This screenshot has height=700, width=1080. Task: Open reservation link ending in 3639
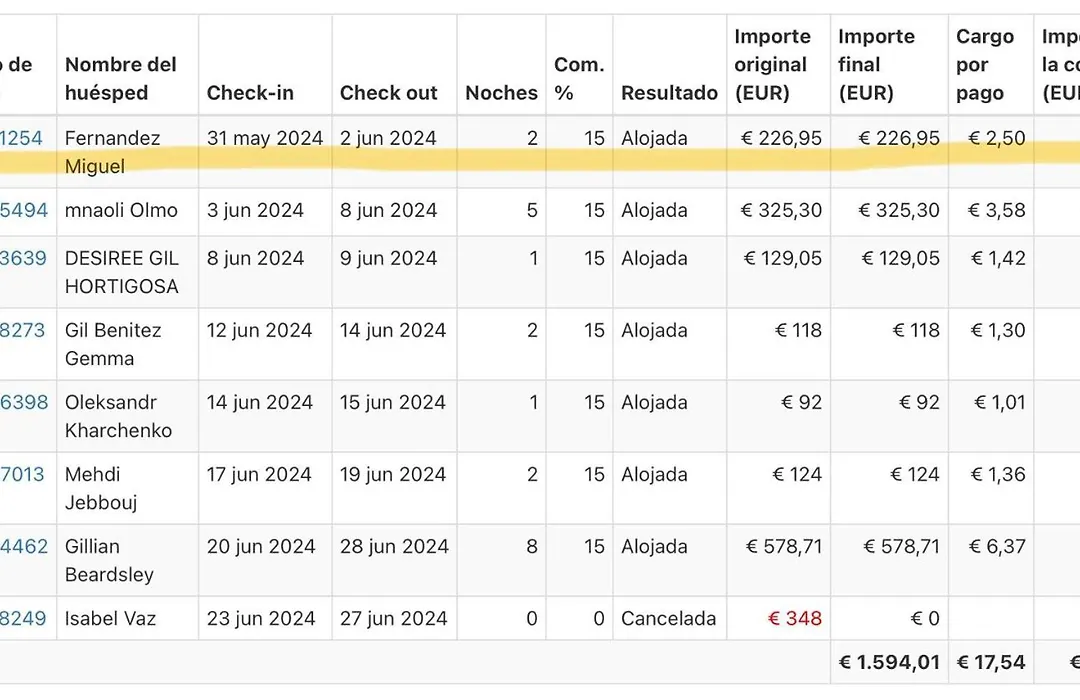tap(23, 258)
